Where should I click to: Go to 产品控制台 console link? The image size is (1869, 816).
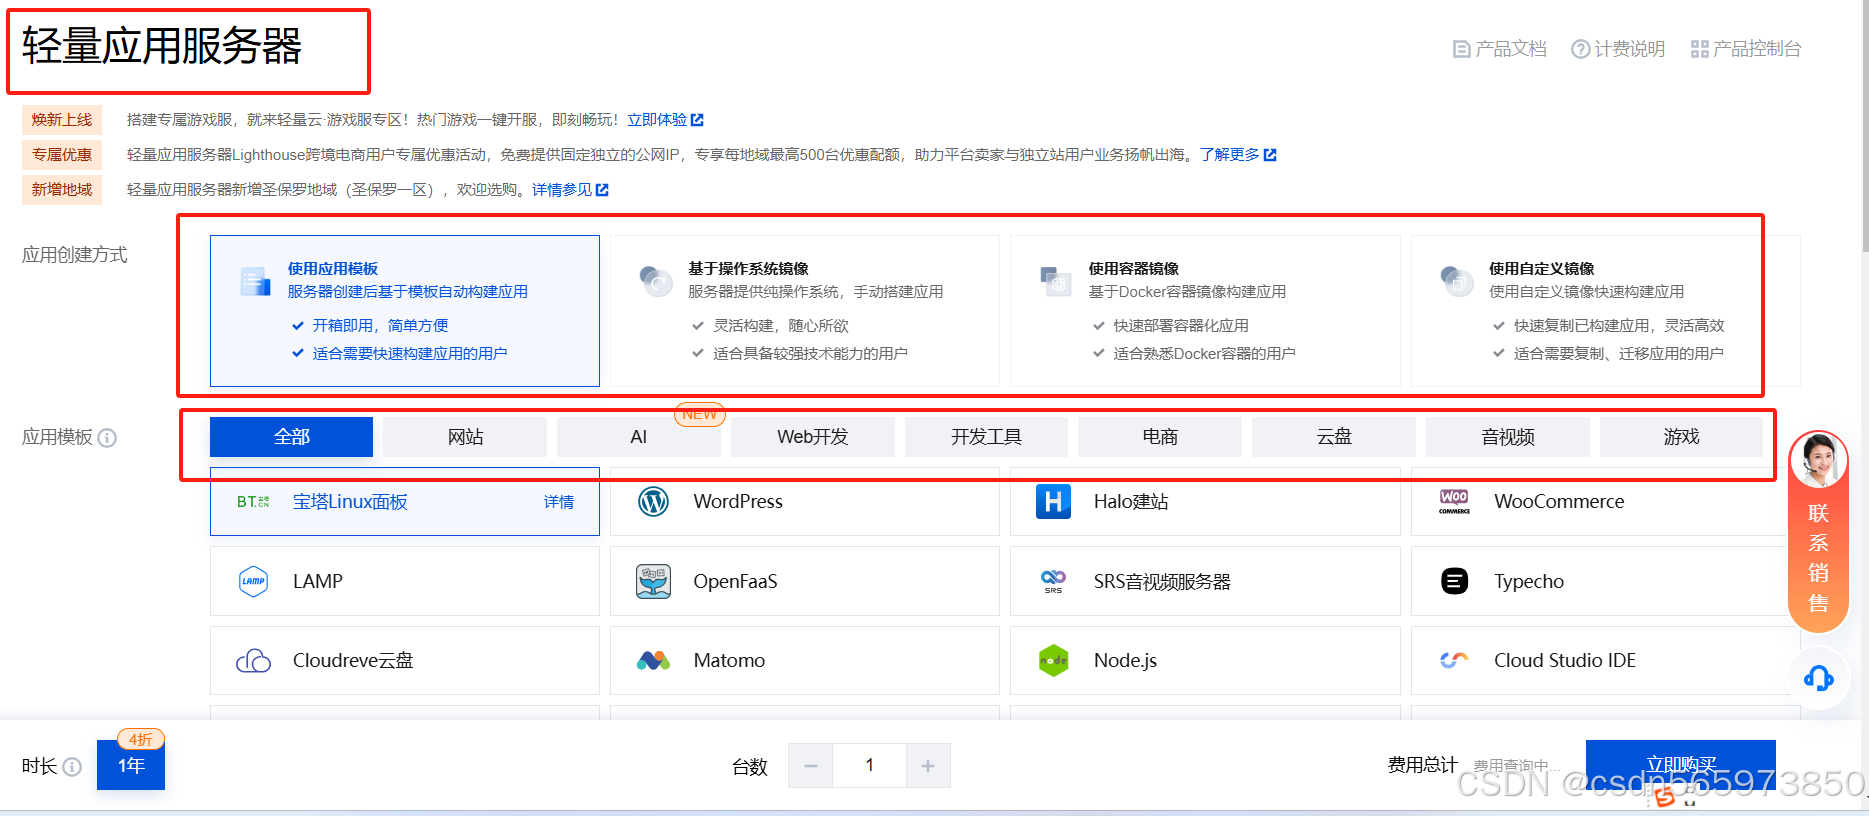(x=1746, y=49)
